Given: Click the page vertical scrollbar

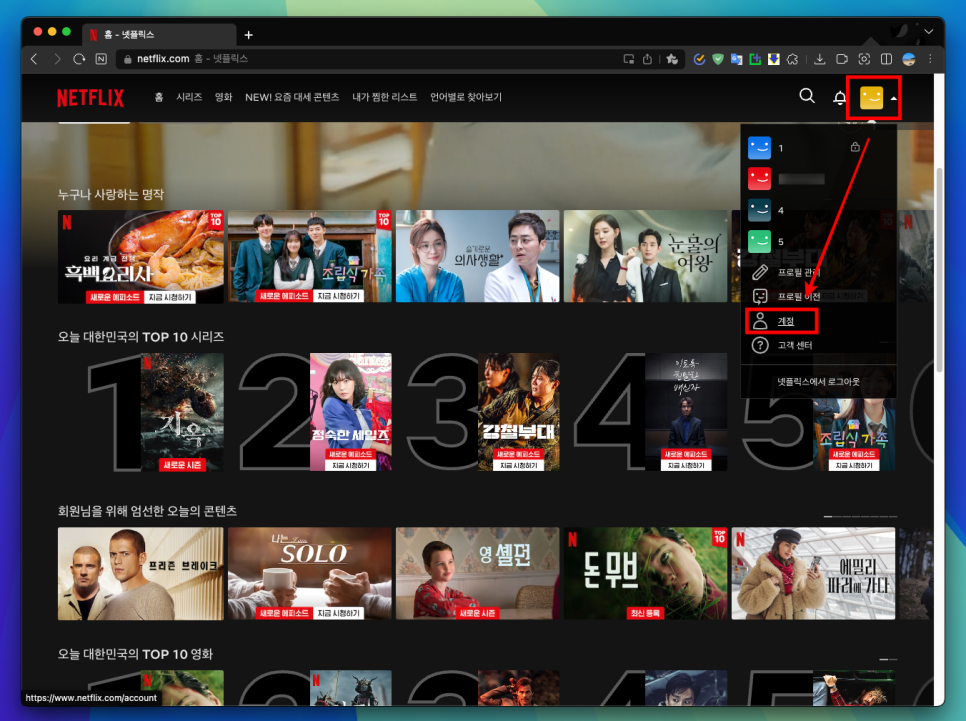Looking at the screenshot, I should coord(940,268).
